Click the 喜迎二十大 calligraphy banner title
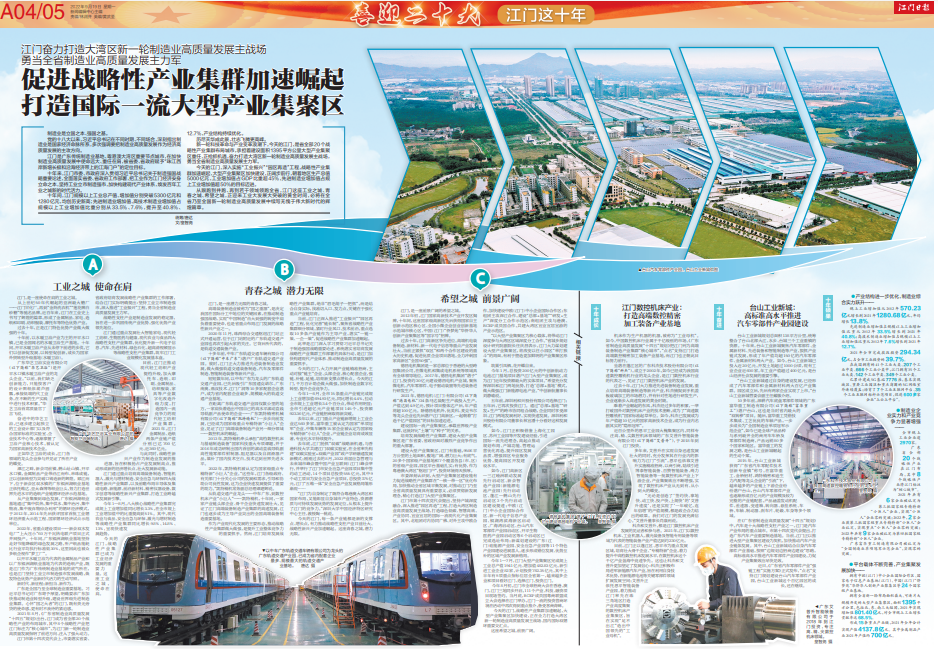The image size is (938, 649). [x=415, y=13]
